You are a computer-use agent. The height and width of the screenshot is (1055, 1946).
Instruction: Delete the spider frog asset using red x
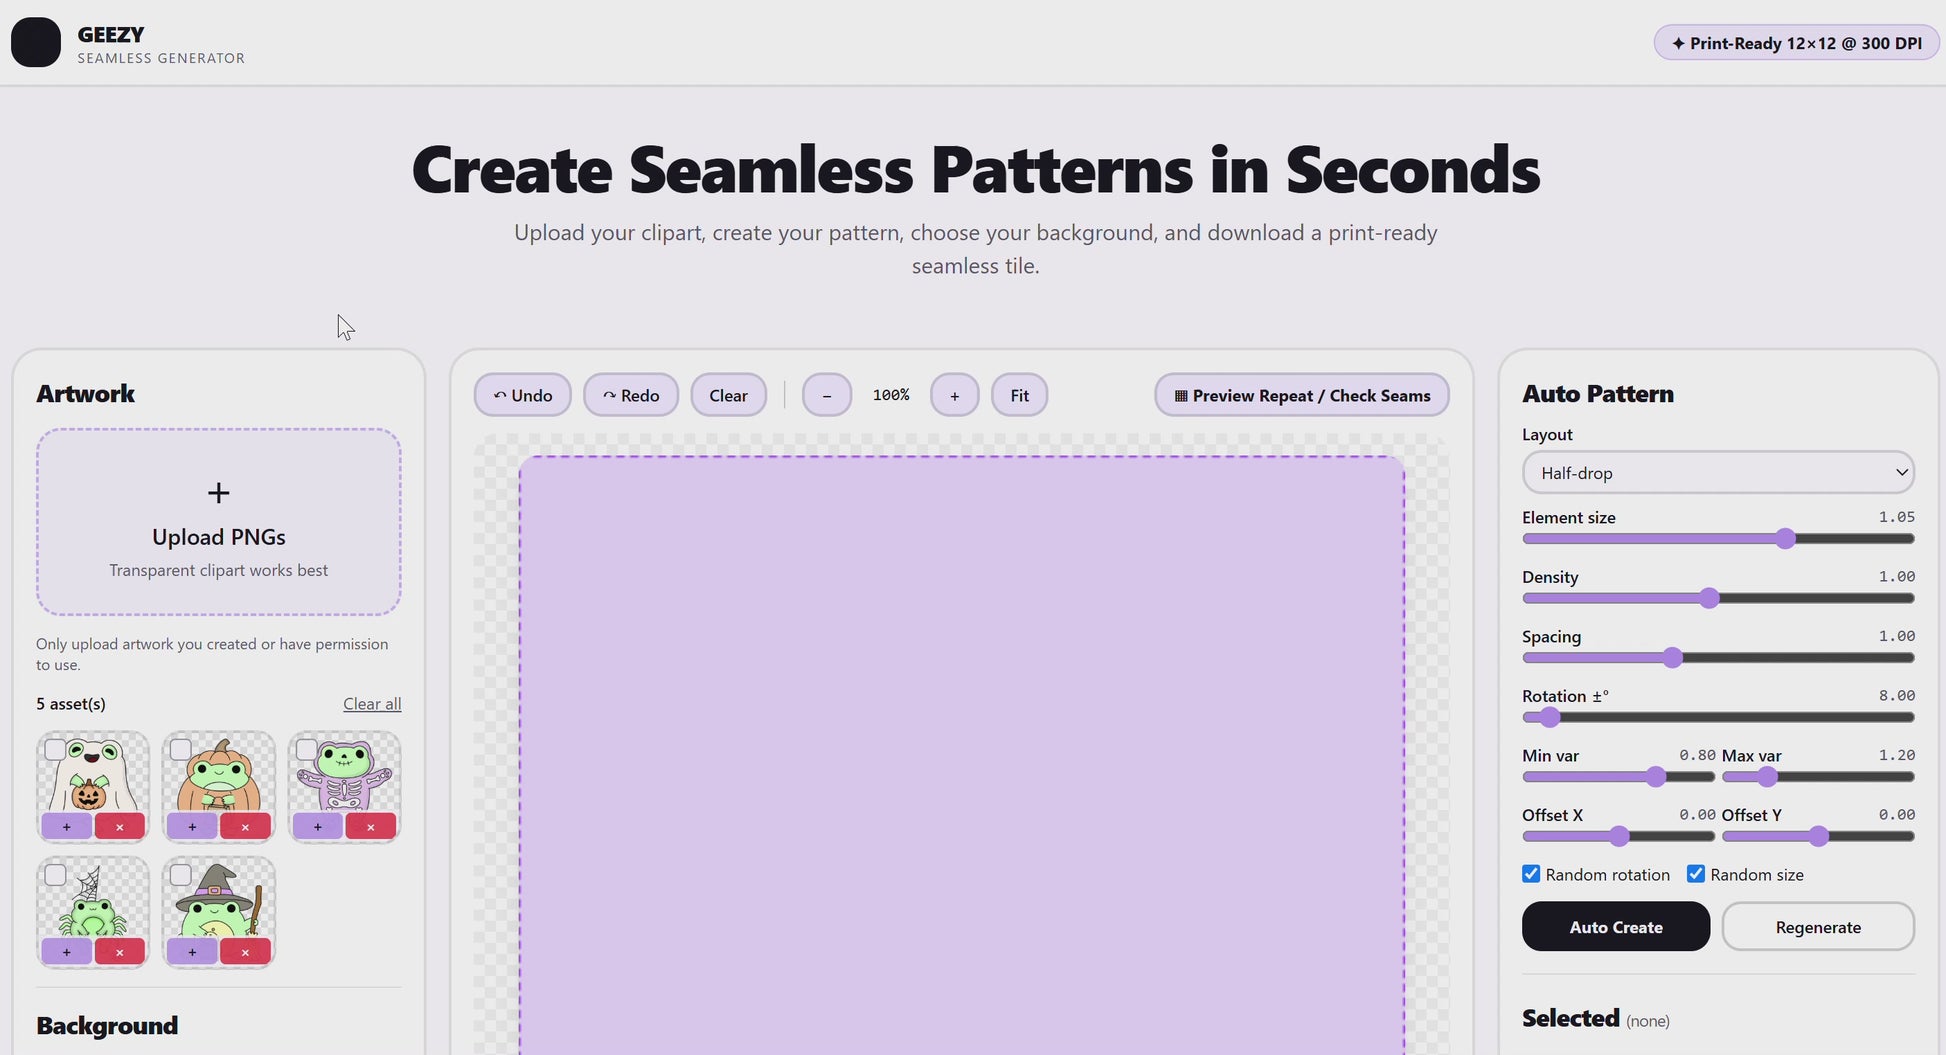pyautogui.click(x=120, y=952)
